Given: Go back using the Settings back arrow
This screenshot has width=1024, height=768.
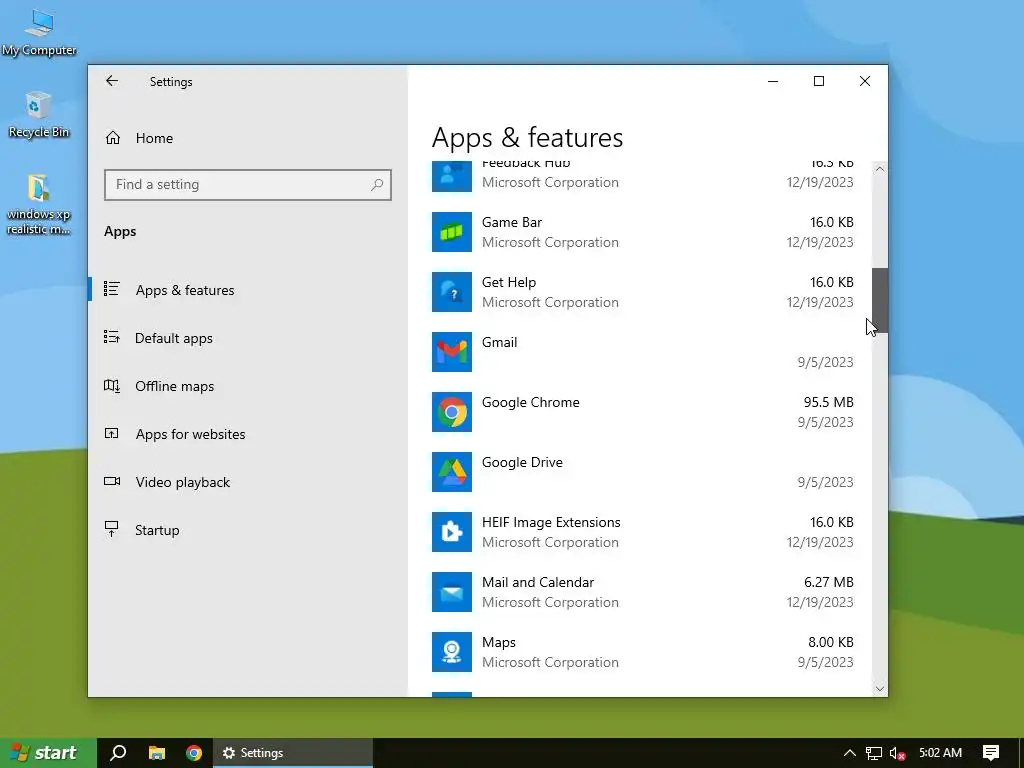Looking at the screenshot, I should pos(112,81).
